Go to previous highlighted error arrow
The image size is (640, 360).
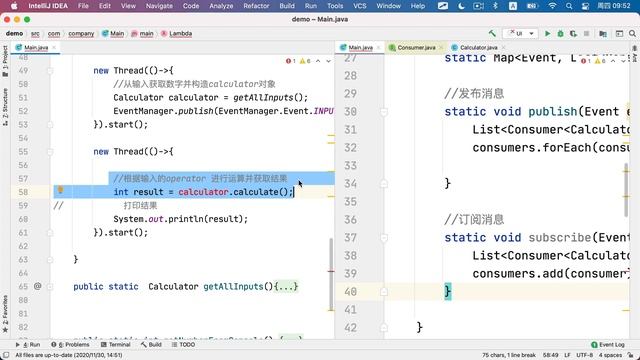click(318, 61)
